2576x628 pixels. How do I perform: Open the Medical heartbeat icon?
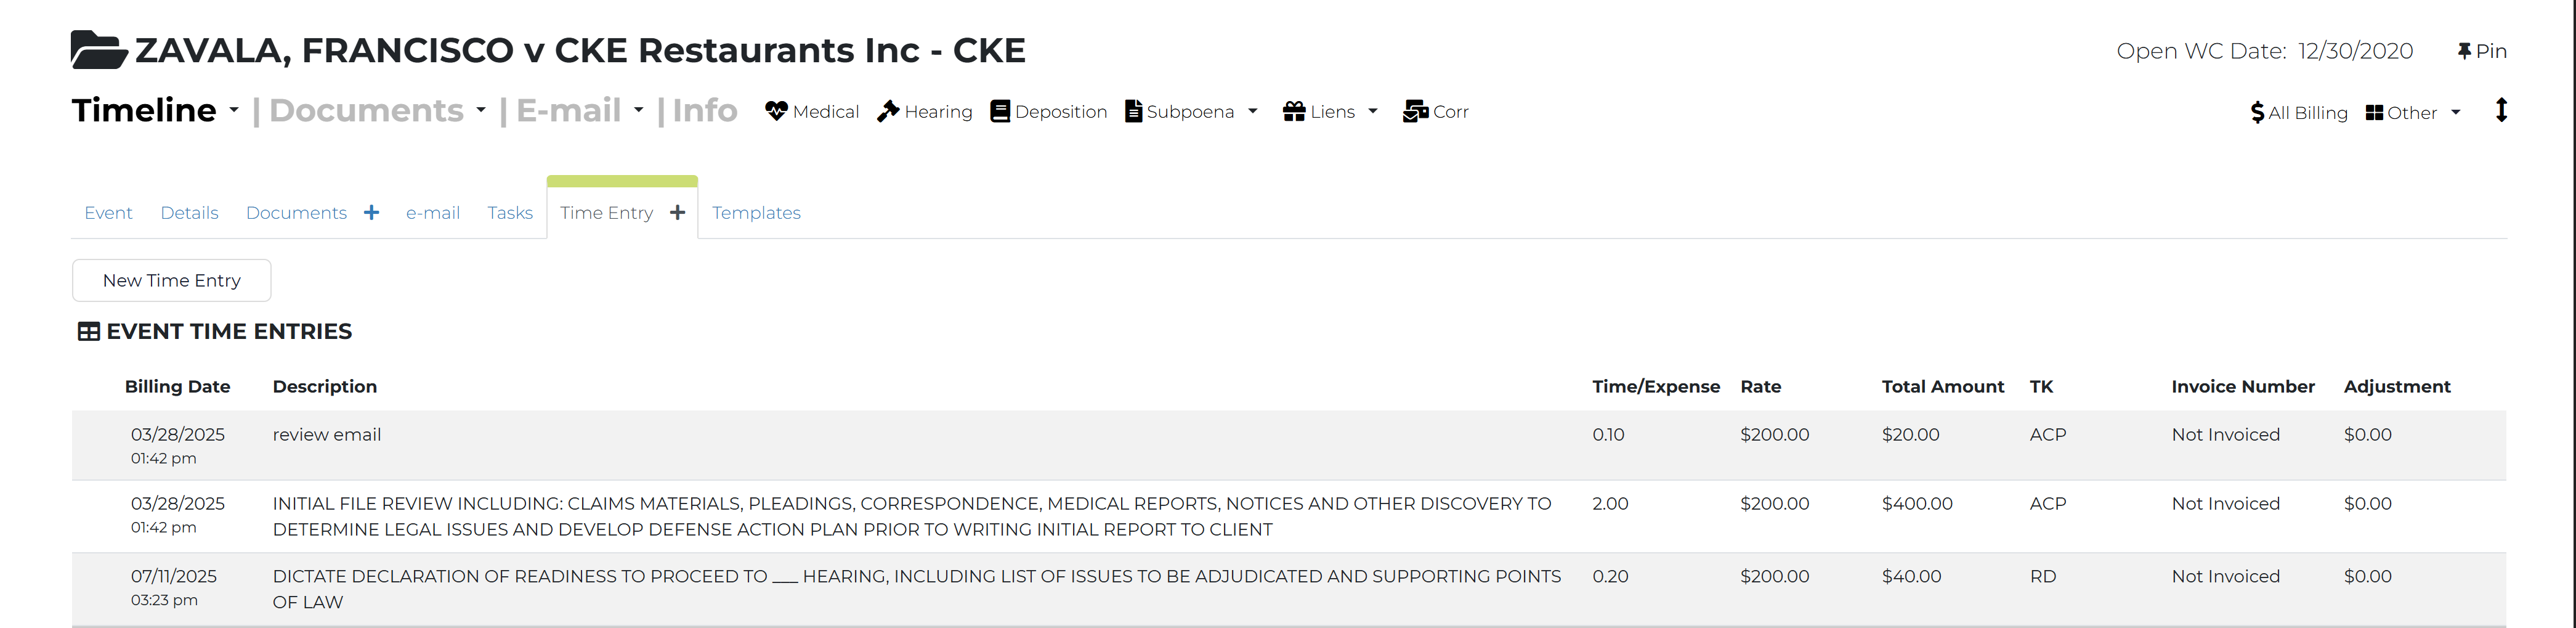click(x=776, y=111)
